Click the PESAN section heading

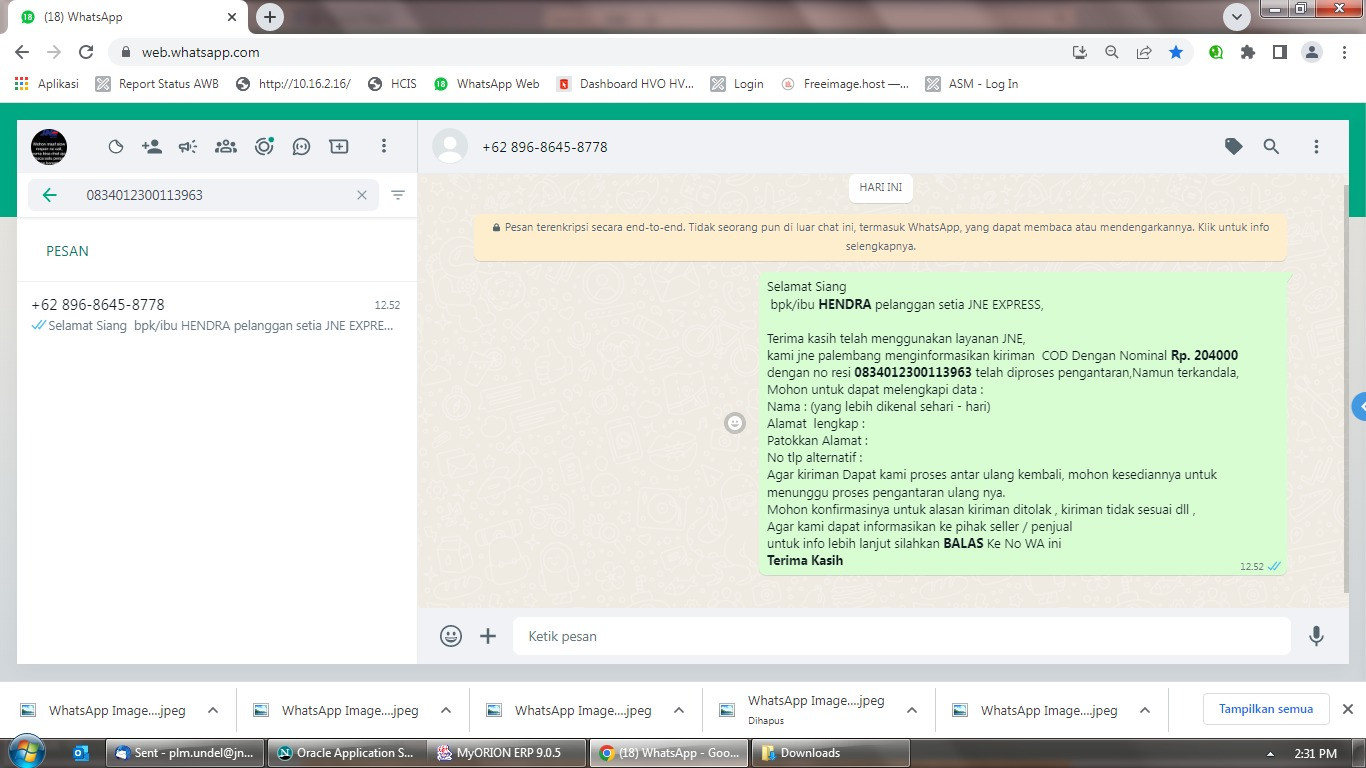(x=67, y=251)
